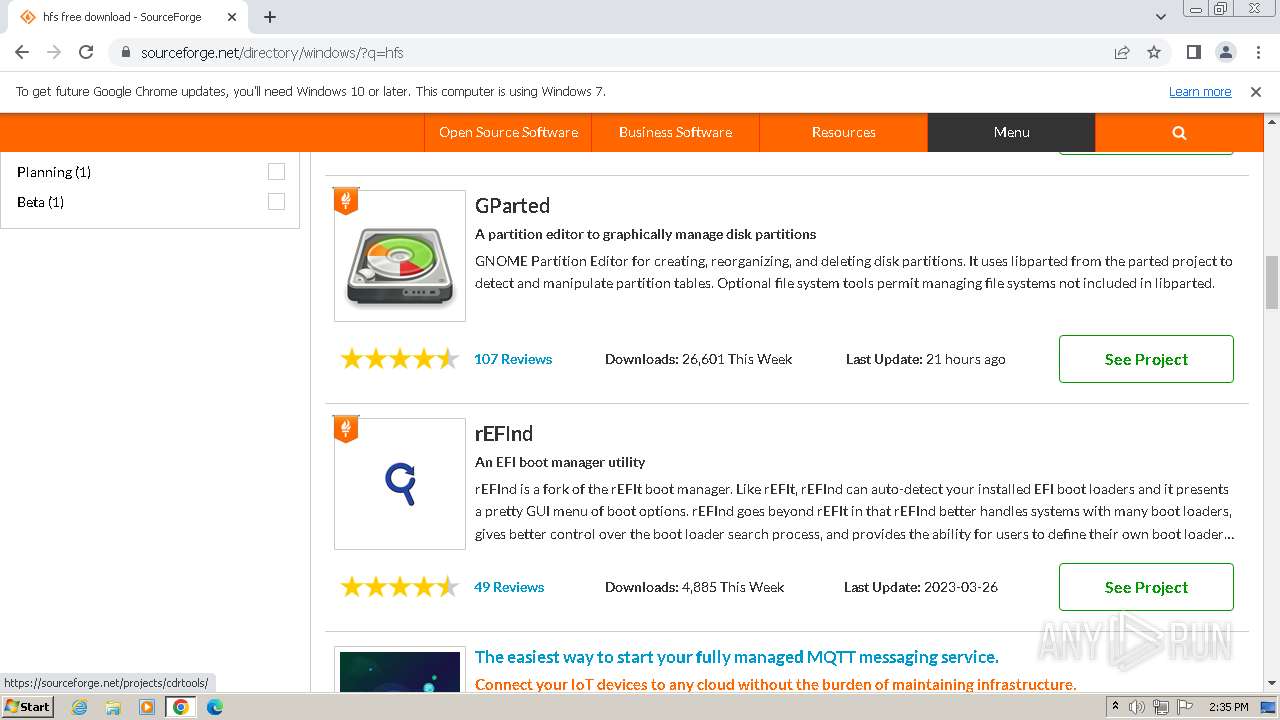Open the Chrome three-dot menu
Screen dimensions: 1280x720
tap(1256, 52)
